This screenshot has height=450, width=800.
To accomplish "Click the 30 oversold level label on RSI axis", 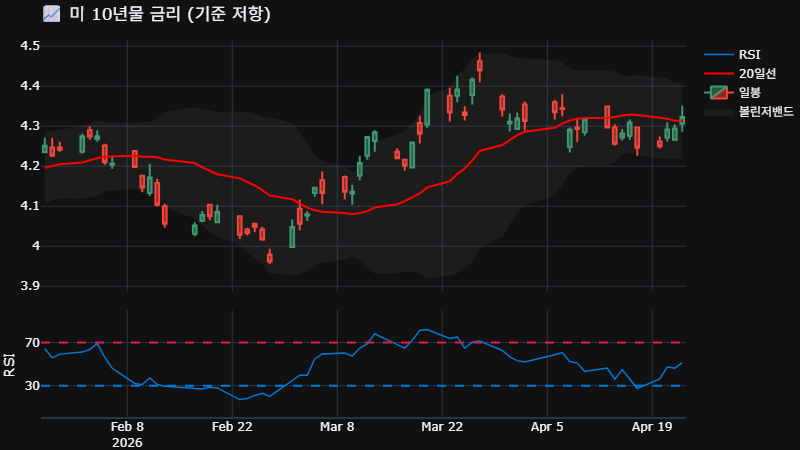I will click(32, 386).
